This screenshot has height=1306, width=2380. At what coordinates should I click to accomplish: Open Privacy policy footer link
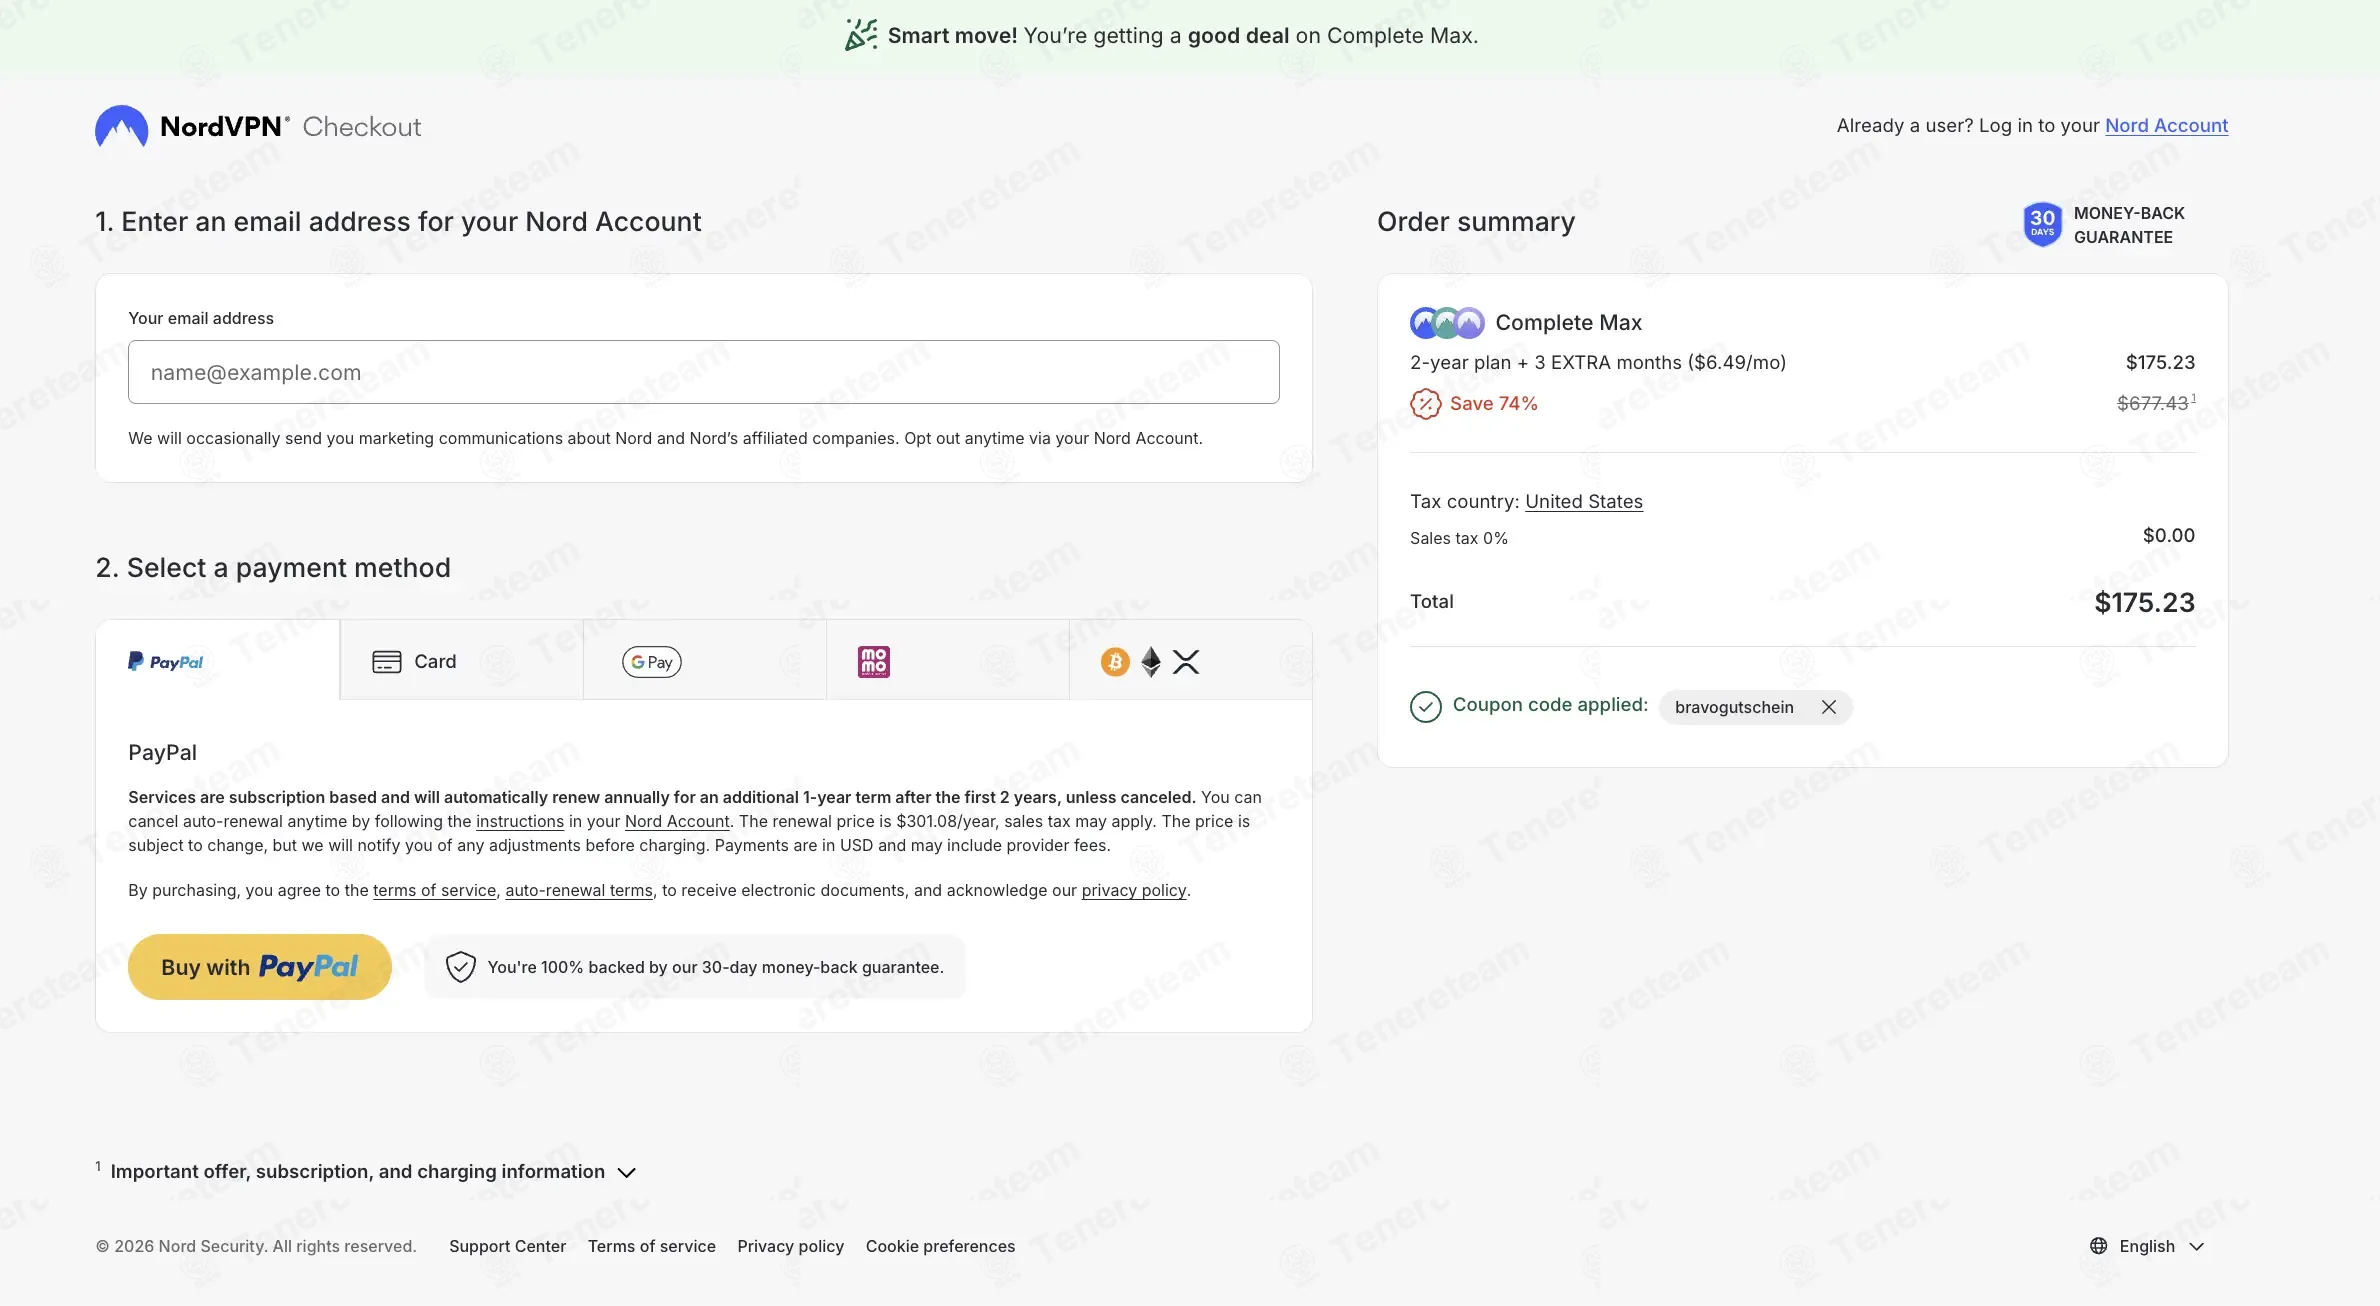point(790,1246)
